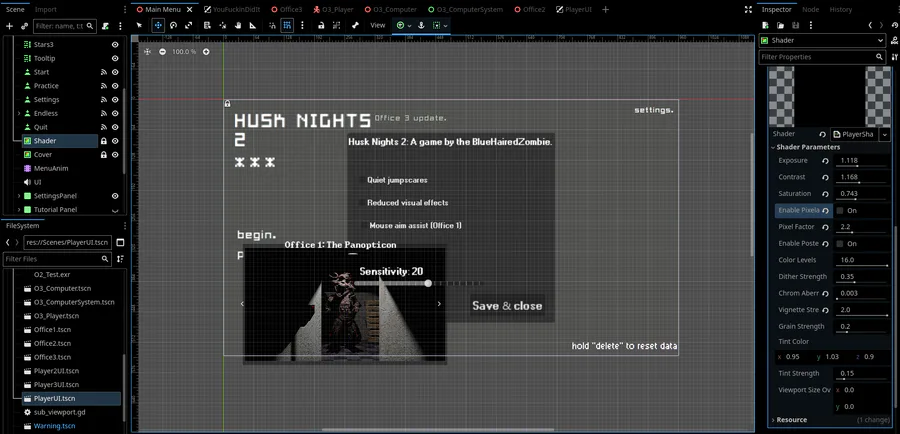The image size is (900, 434).
Task: Open the Shader object dropdown in Inspector
Action: (x=822, y=40)
